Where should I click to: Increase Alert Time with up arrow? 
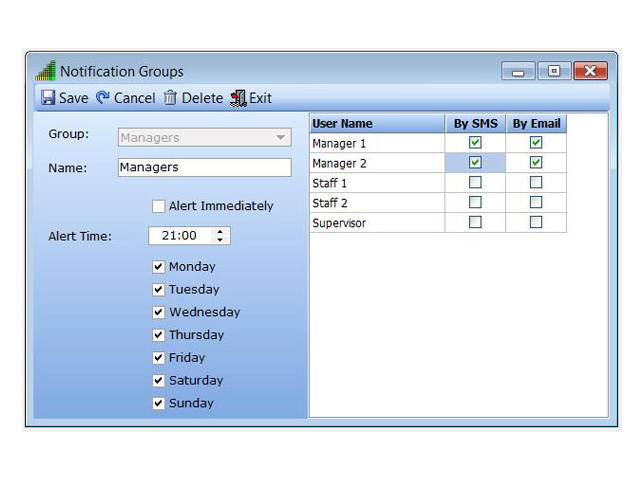220,232
